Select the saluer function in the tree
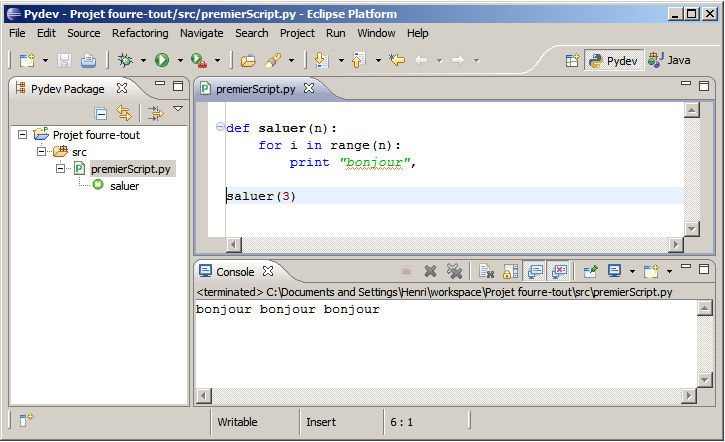This screenshot has width=725, height=442. coord(124,186)
